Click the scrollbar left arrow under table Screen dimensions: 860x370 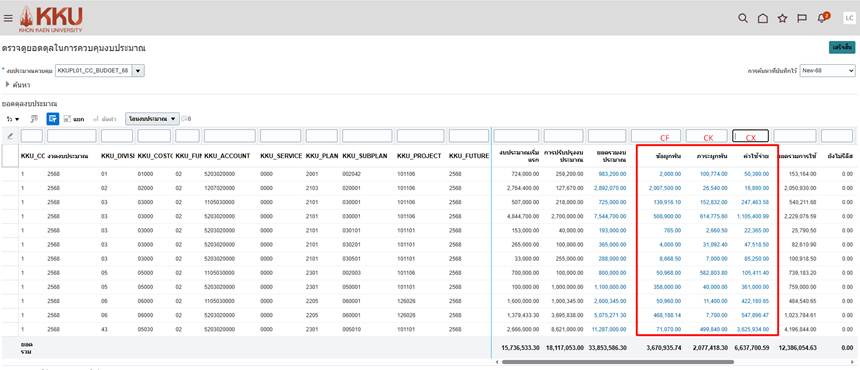pyautogui.click(x=497, y=362)
